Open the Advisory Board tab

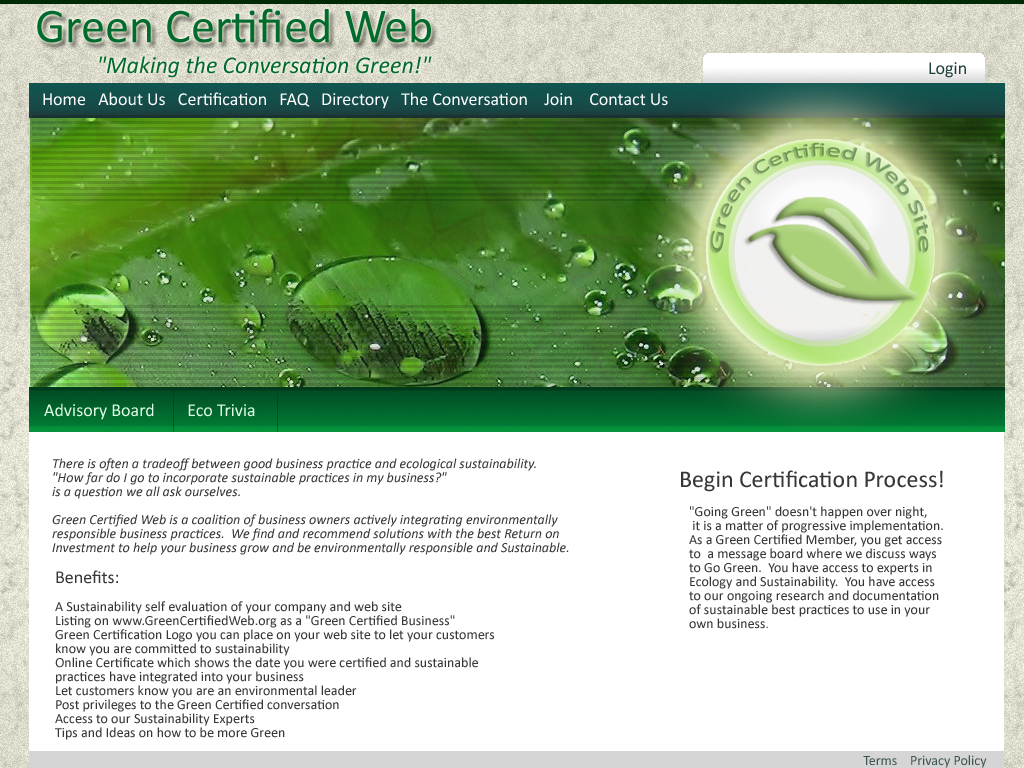[99, 410]
